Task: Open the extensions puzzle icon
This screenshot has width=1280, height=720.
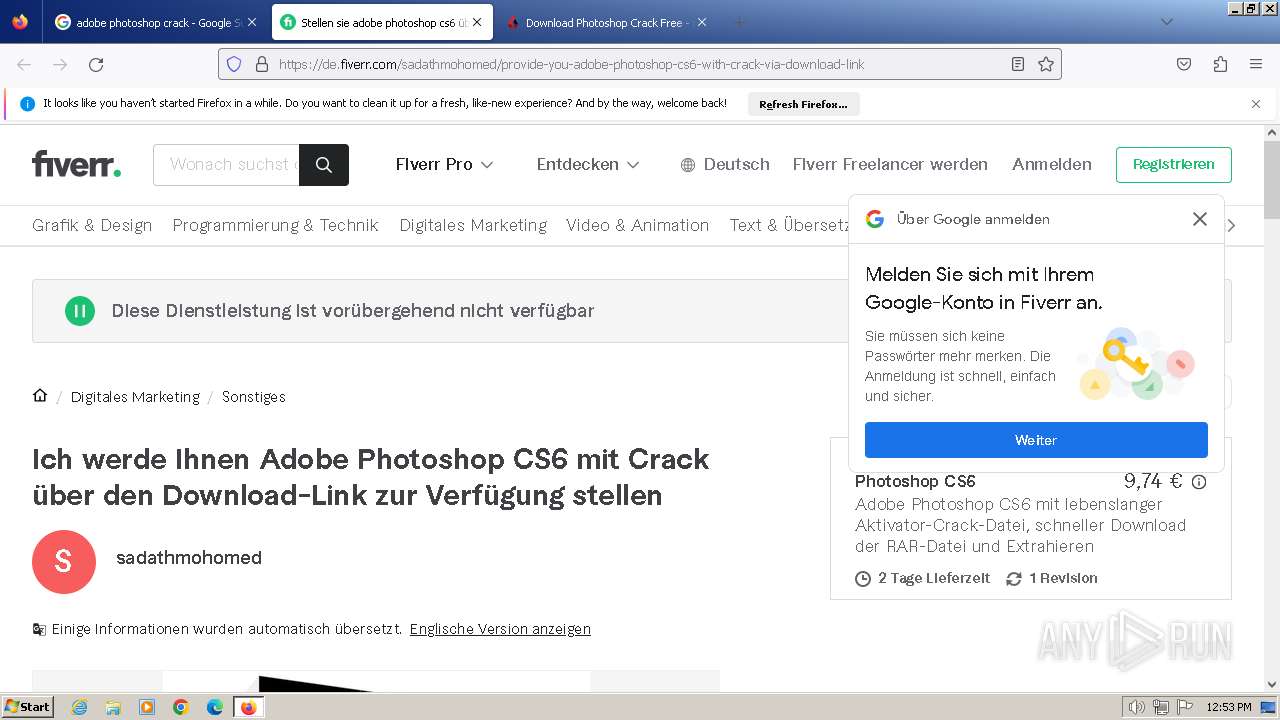Action: pyautogui.click(x=1220, y=64)
